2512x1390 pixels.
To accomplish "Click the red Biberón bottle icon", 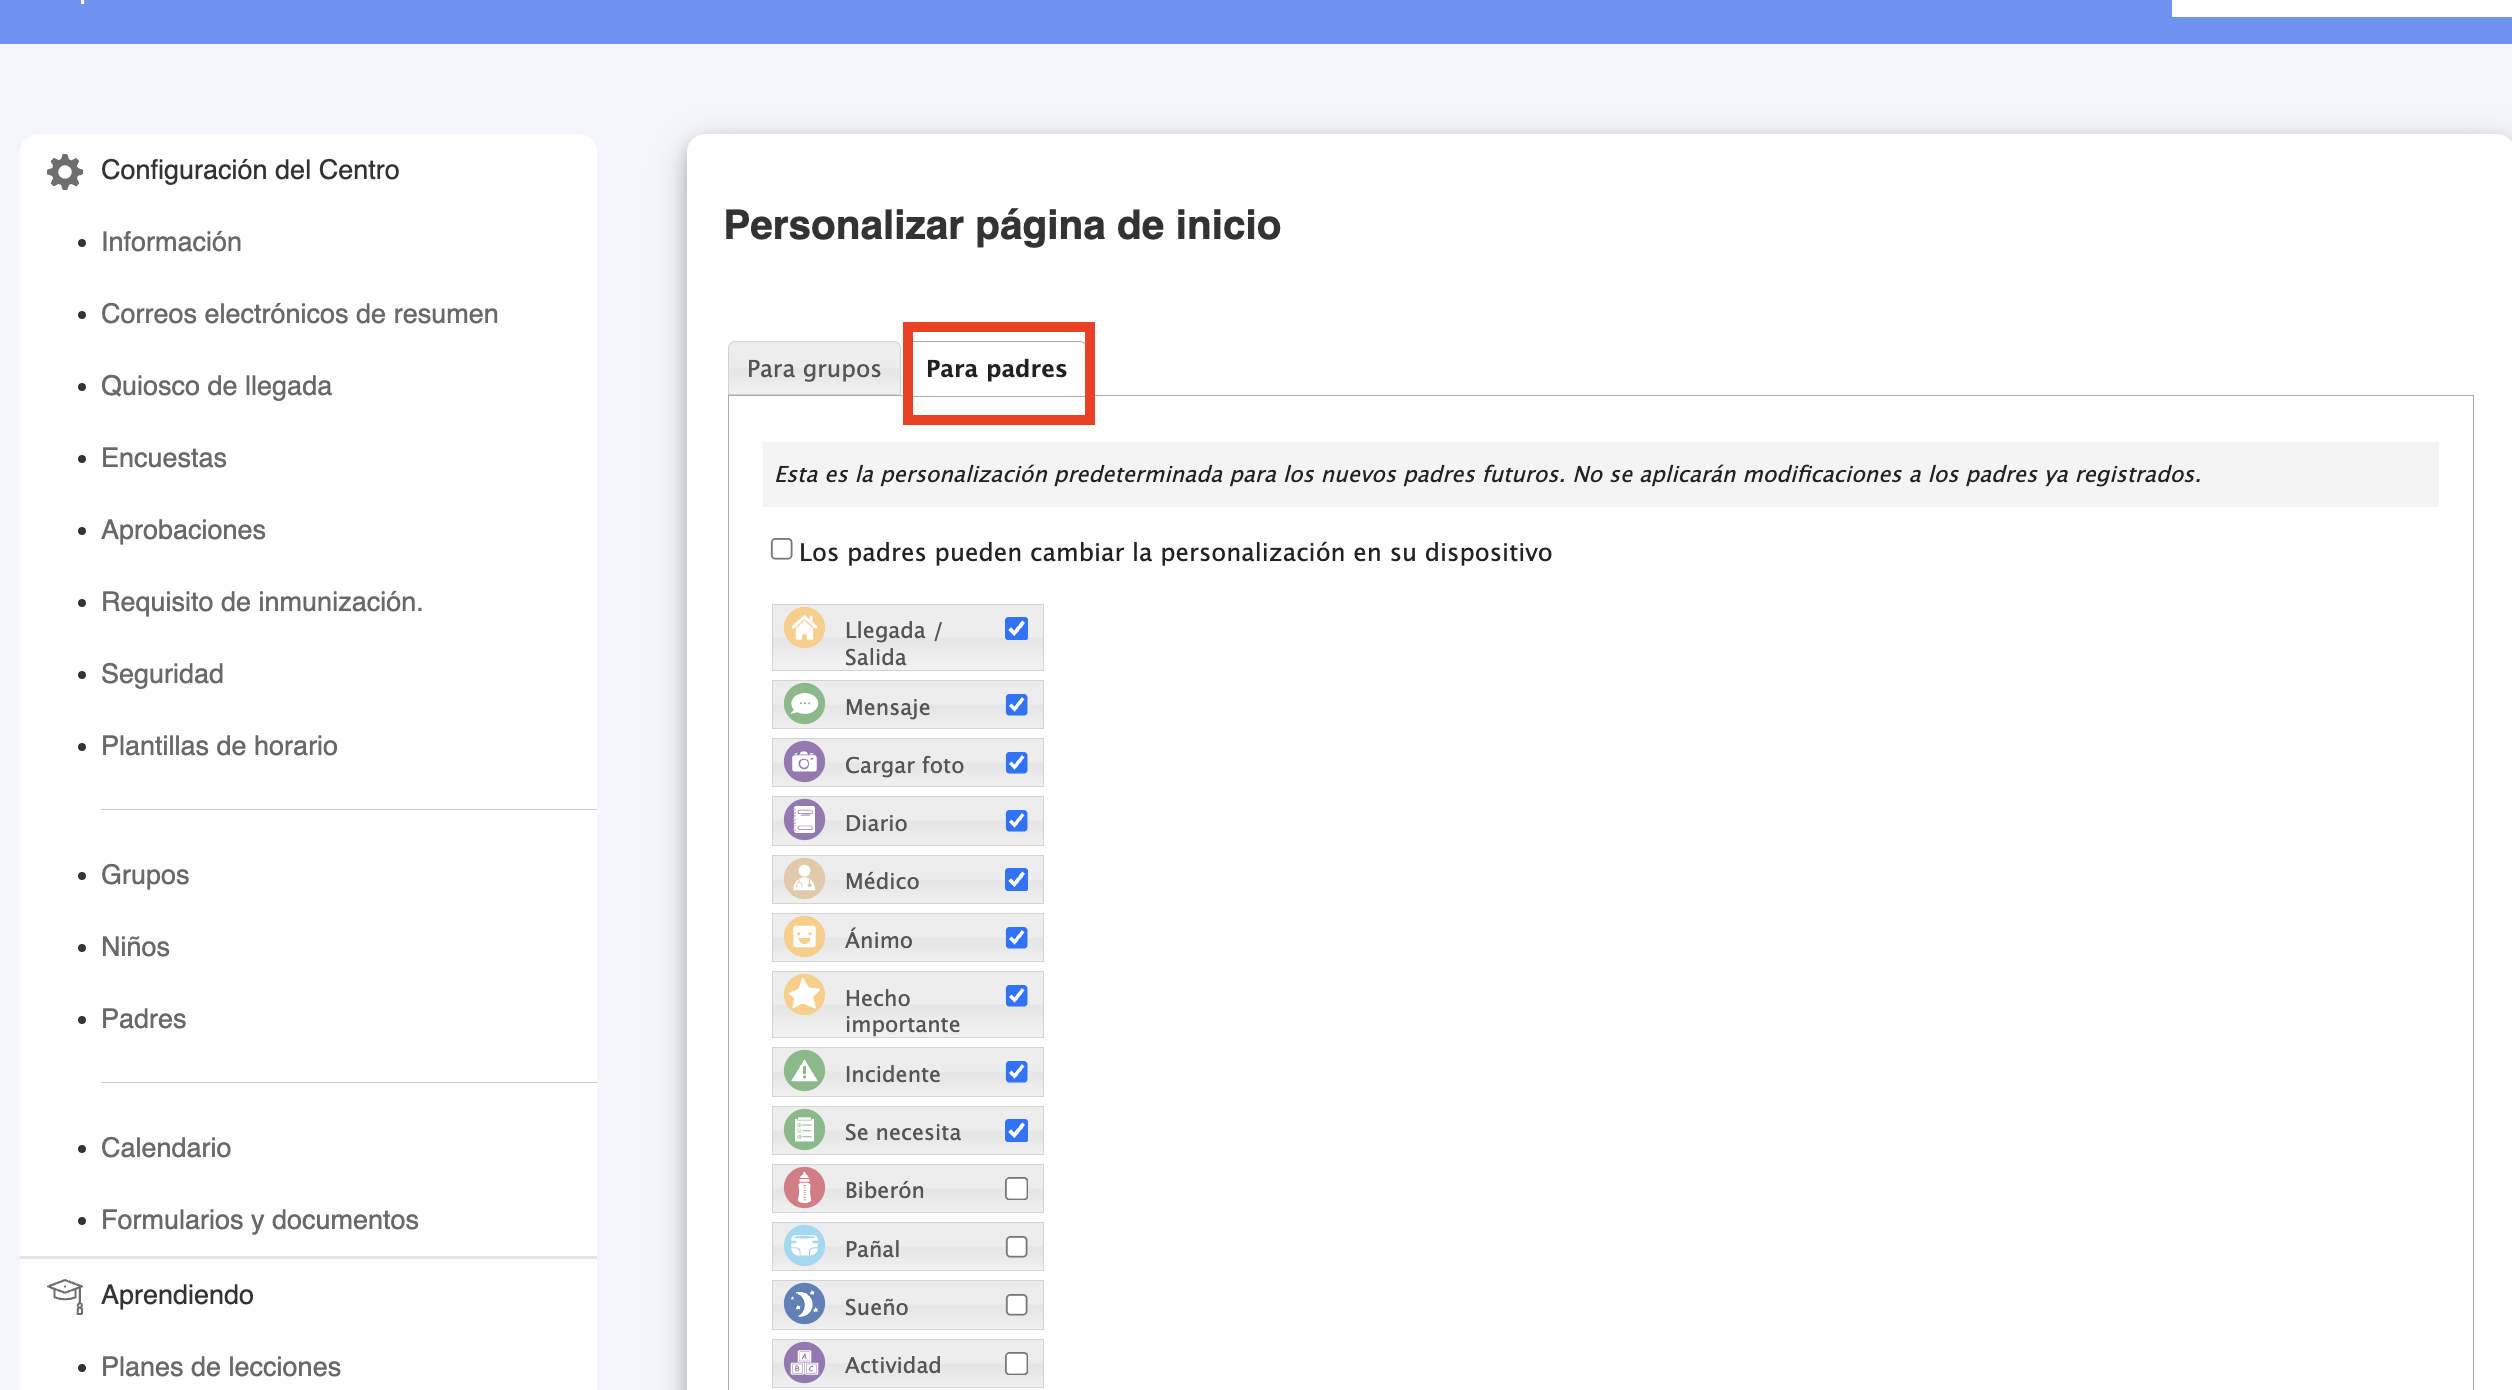I will click(804, 1188).
